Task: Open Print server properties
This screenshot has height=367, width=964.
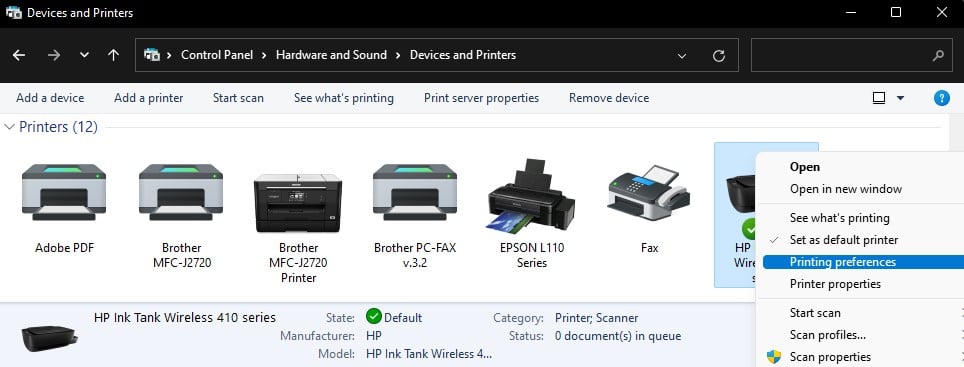Action: (x=481, y=98)
